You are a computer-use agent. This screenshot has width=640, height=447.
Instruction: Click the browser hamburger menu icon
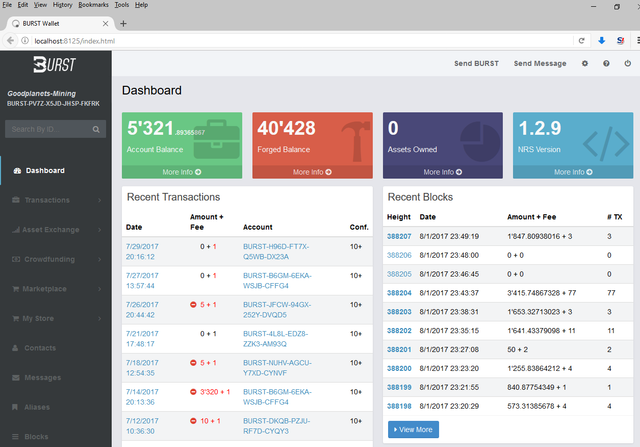pyautogui.click(x=638, y=40)
